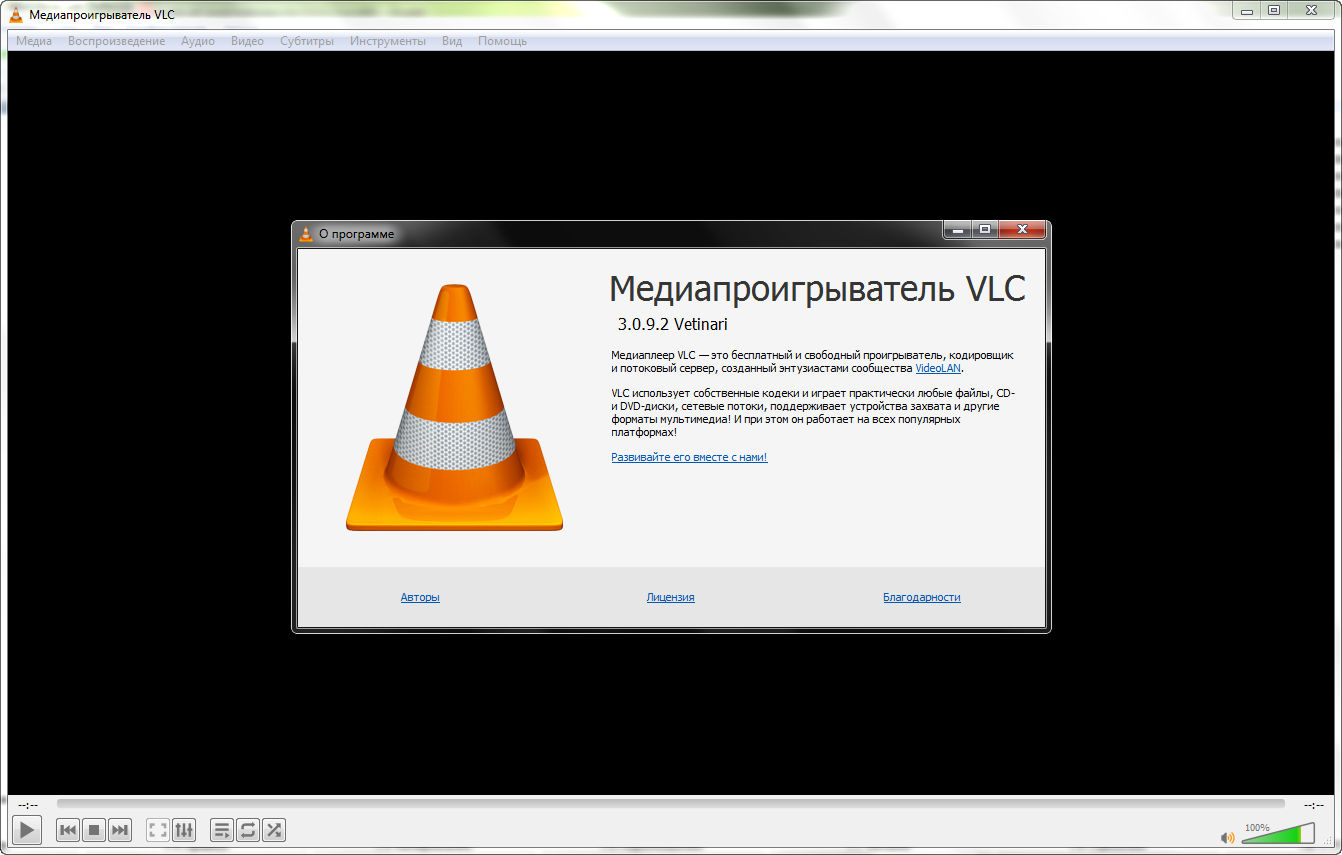Click the 'Развивайте его вместе с нами!' link
This screenshot has height=855, width=1342.
coord(689,457)
